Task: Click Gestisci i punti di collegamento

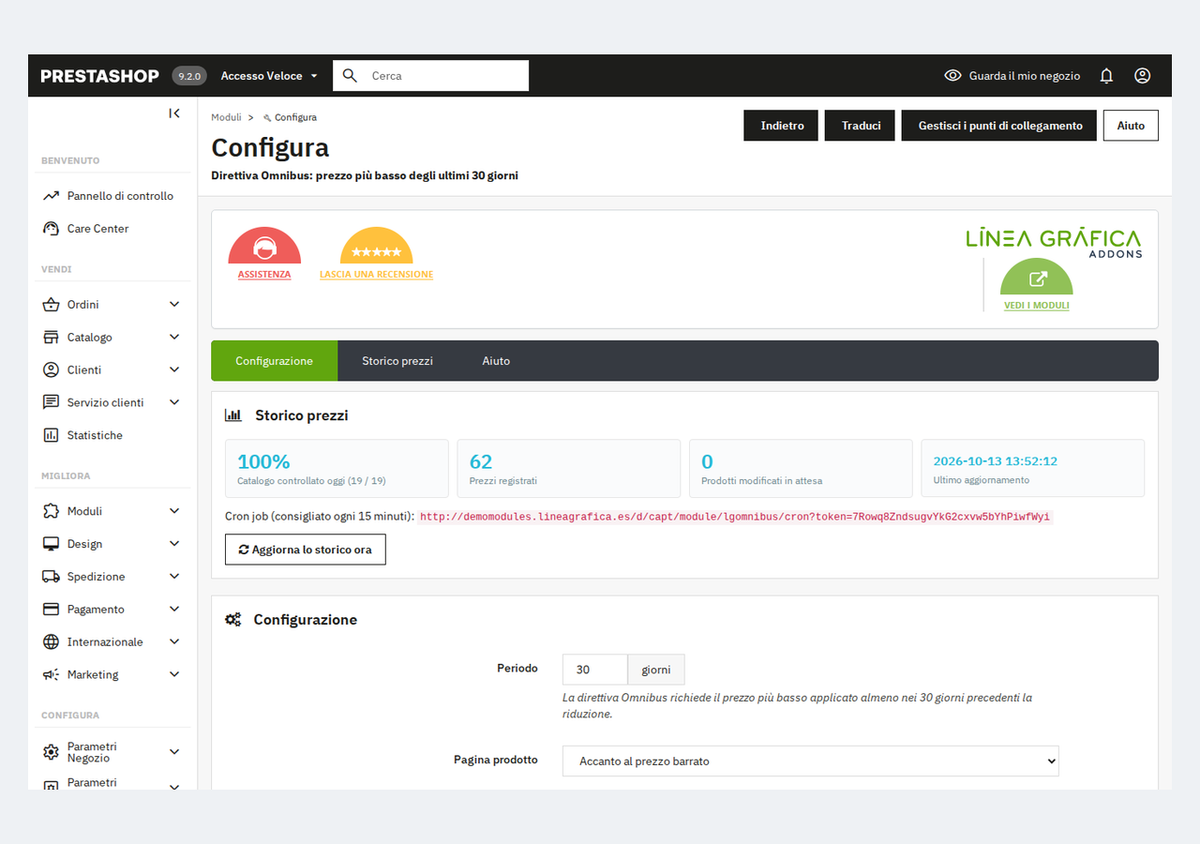Action: pos(1000,126)
